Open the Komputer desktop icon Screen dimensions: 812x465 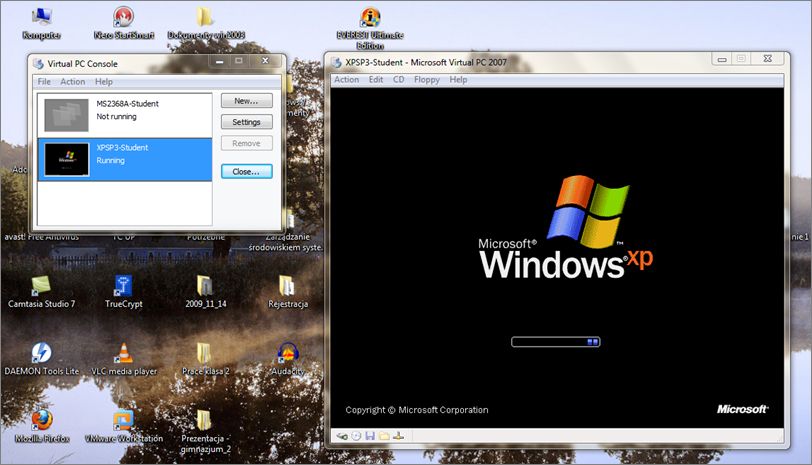pos(41,23)
